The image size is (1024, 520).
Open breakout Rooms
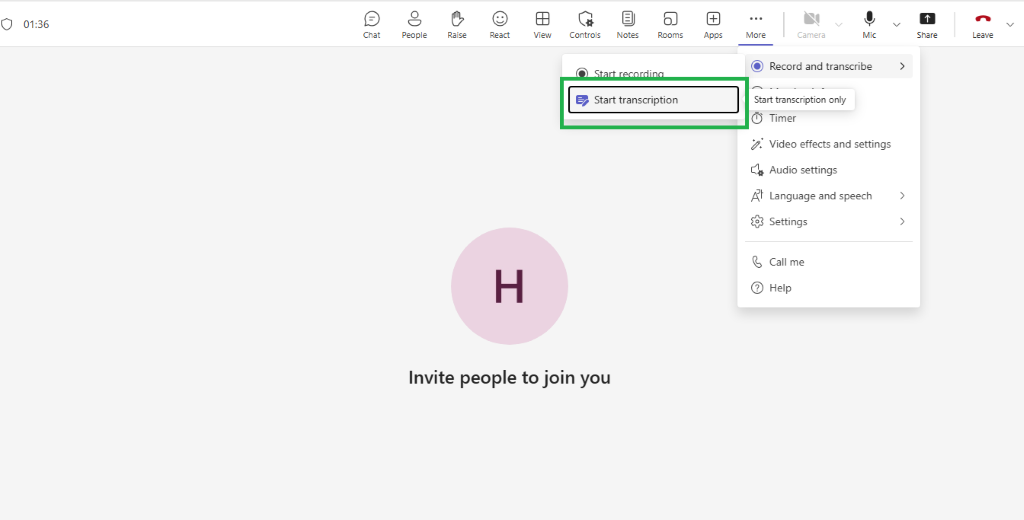(670, 25)
